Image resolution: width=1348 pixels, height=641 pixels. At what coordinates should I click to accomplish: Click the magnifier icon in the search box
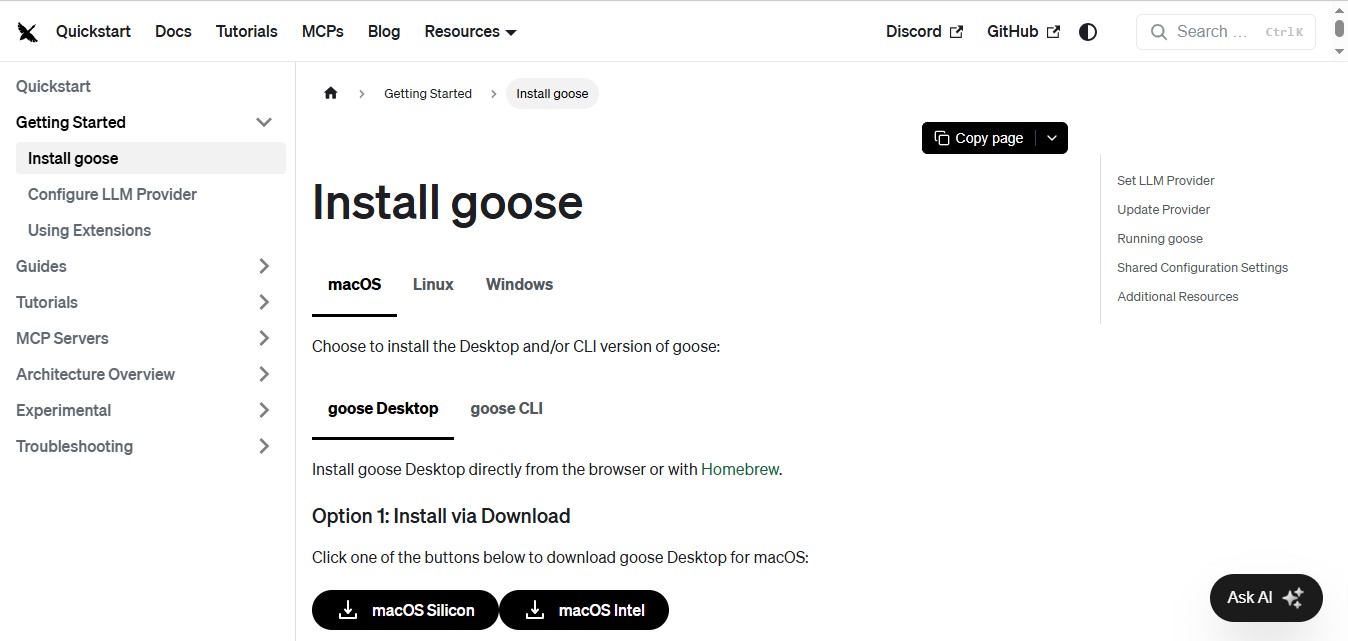click(1158, 31)
